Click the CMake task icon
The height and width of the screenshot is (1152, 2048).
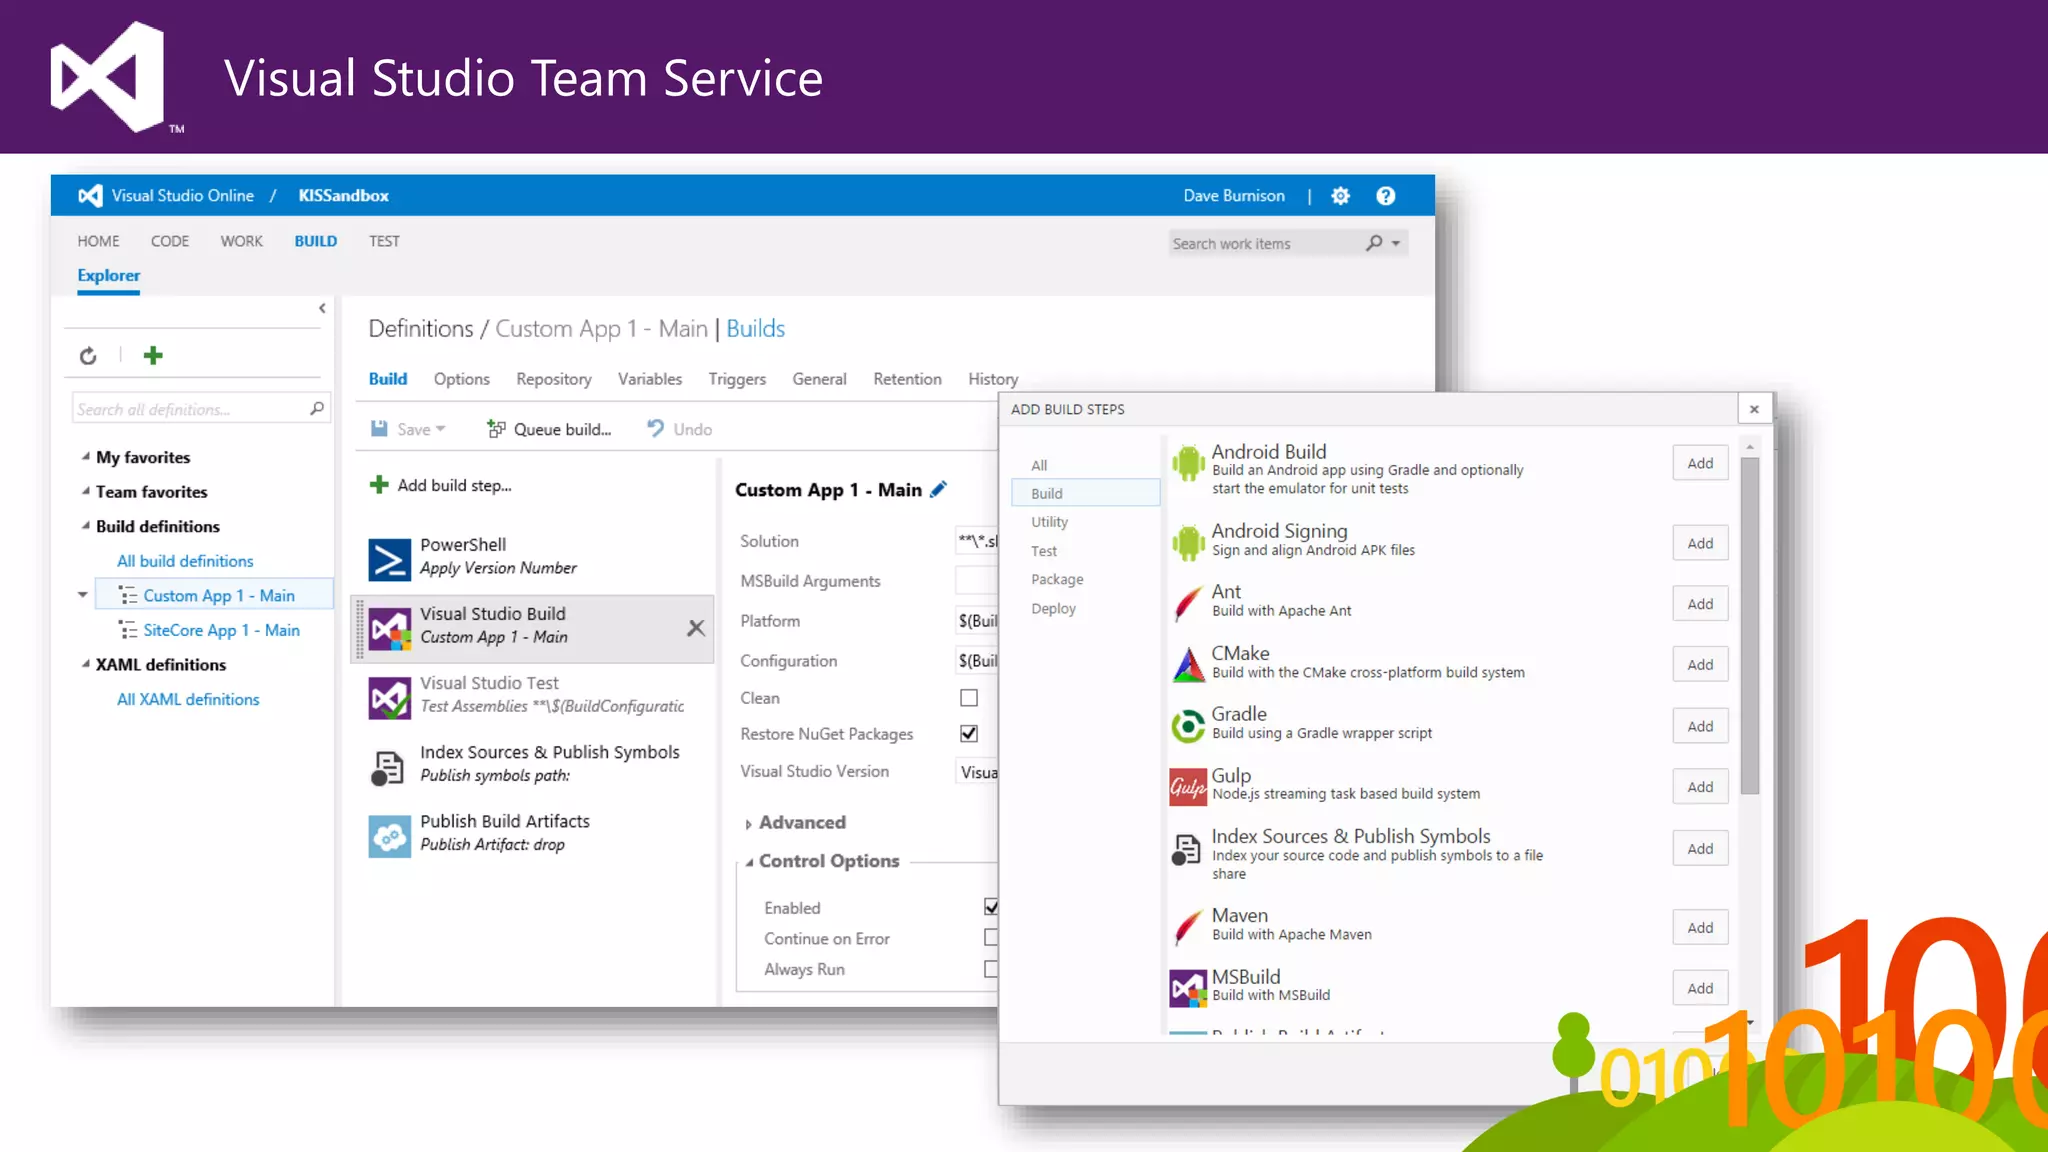pos(1188,665)
